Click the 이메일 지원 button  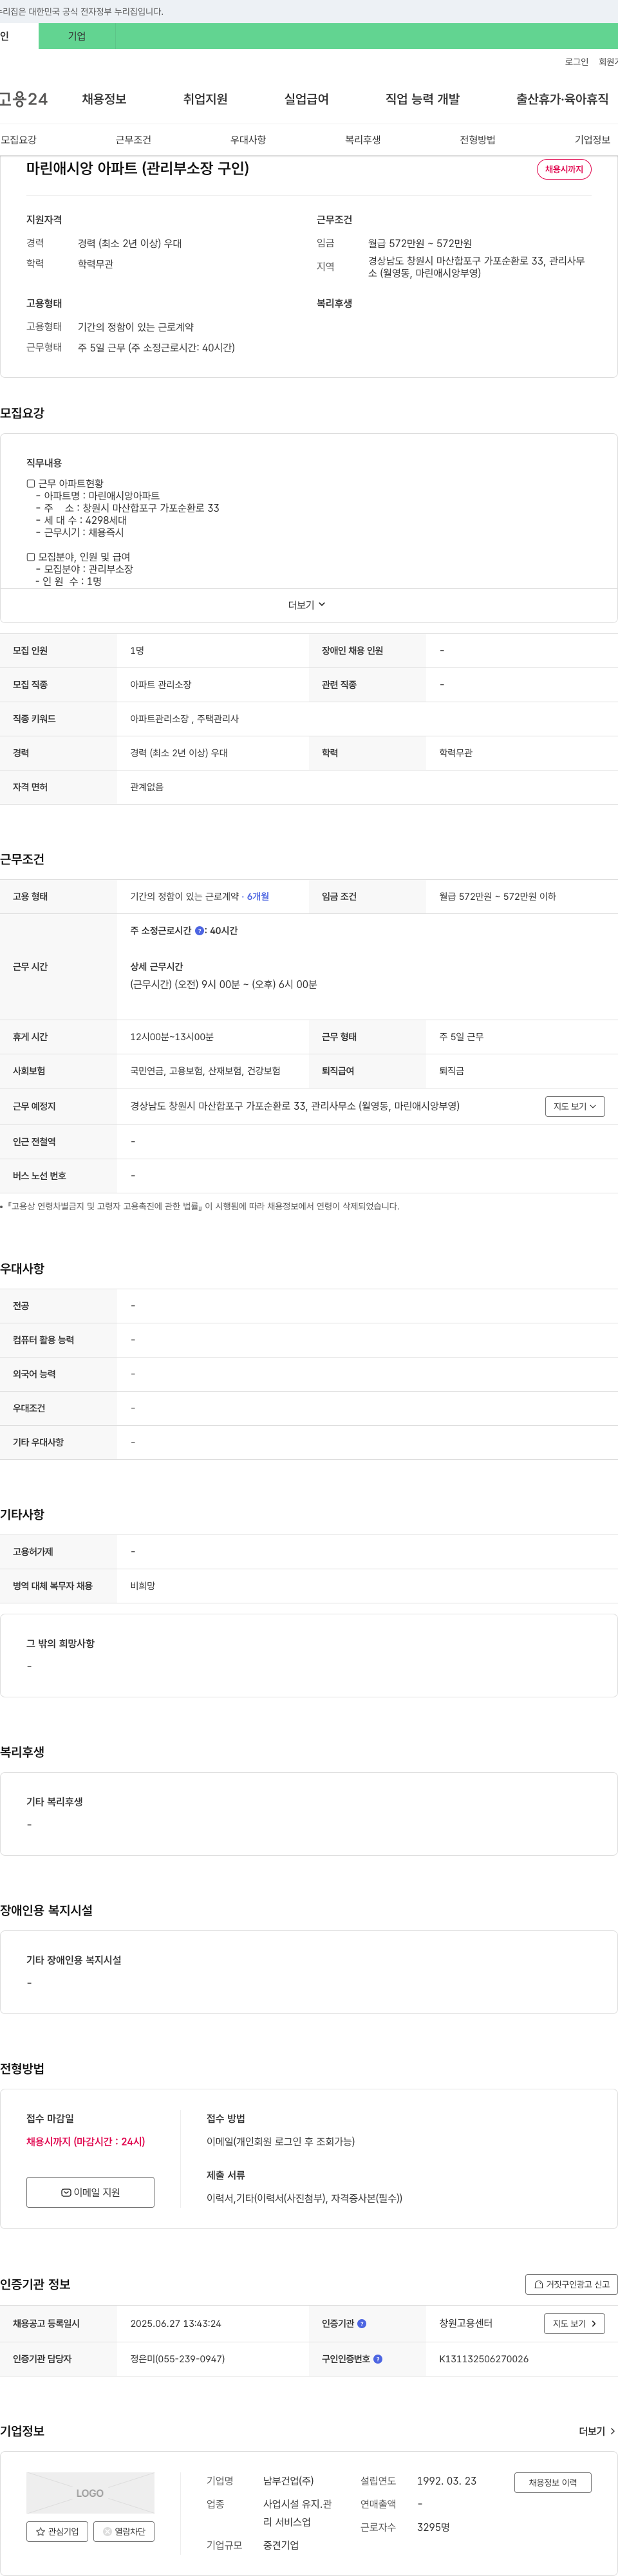[x=90, y=2192]
